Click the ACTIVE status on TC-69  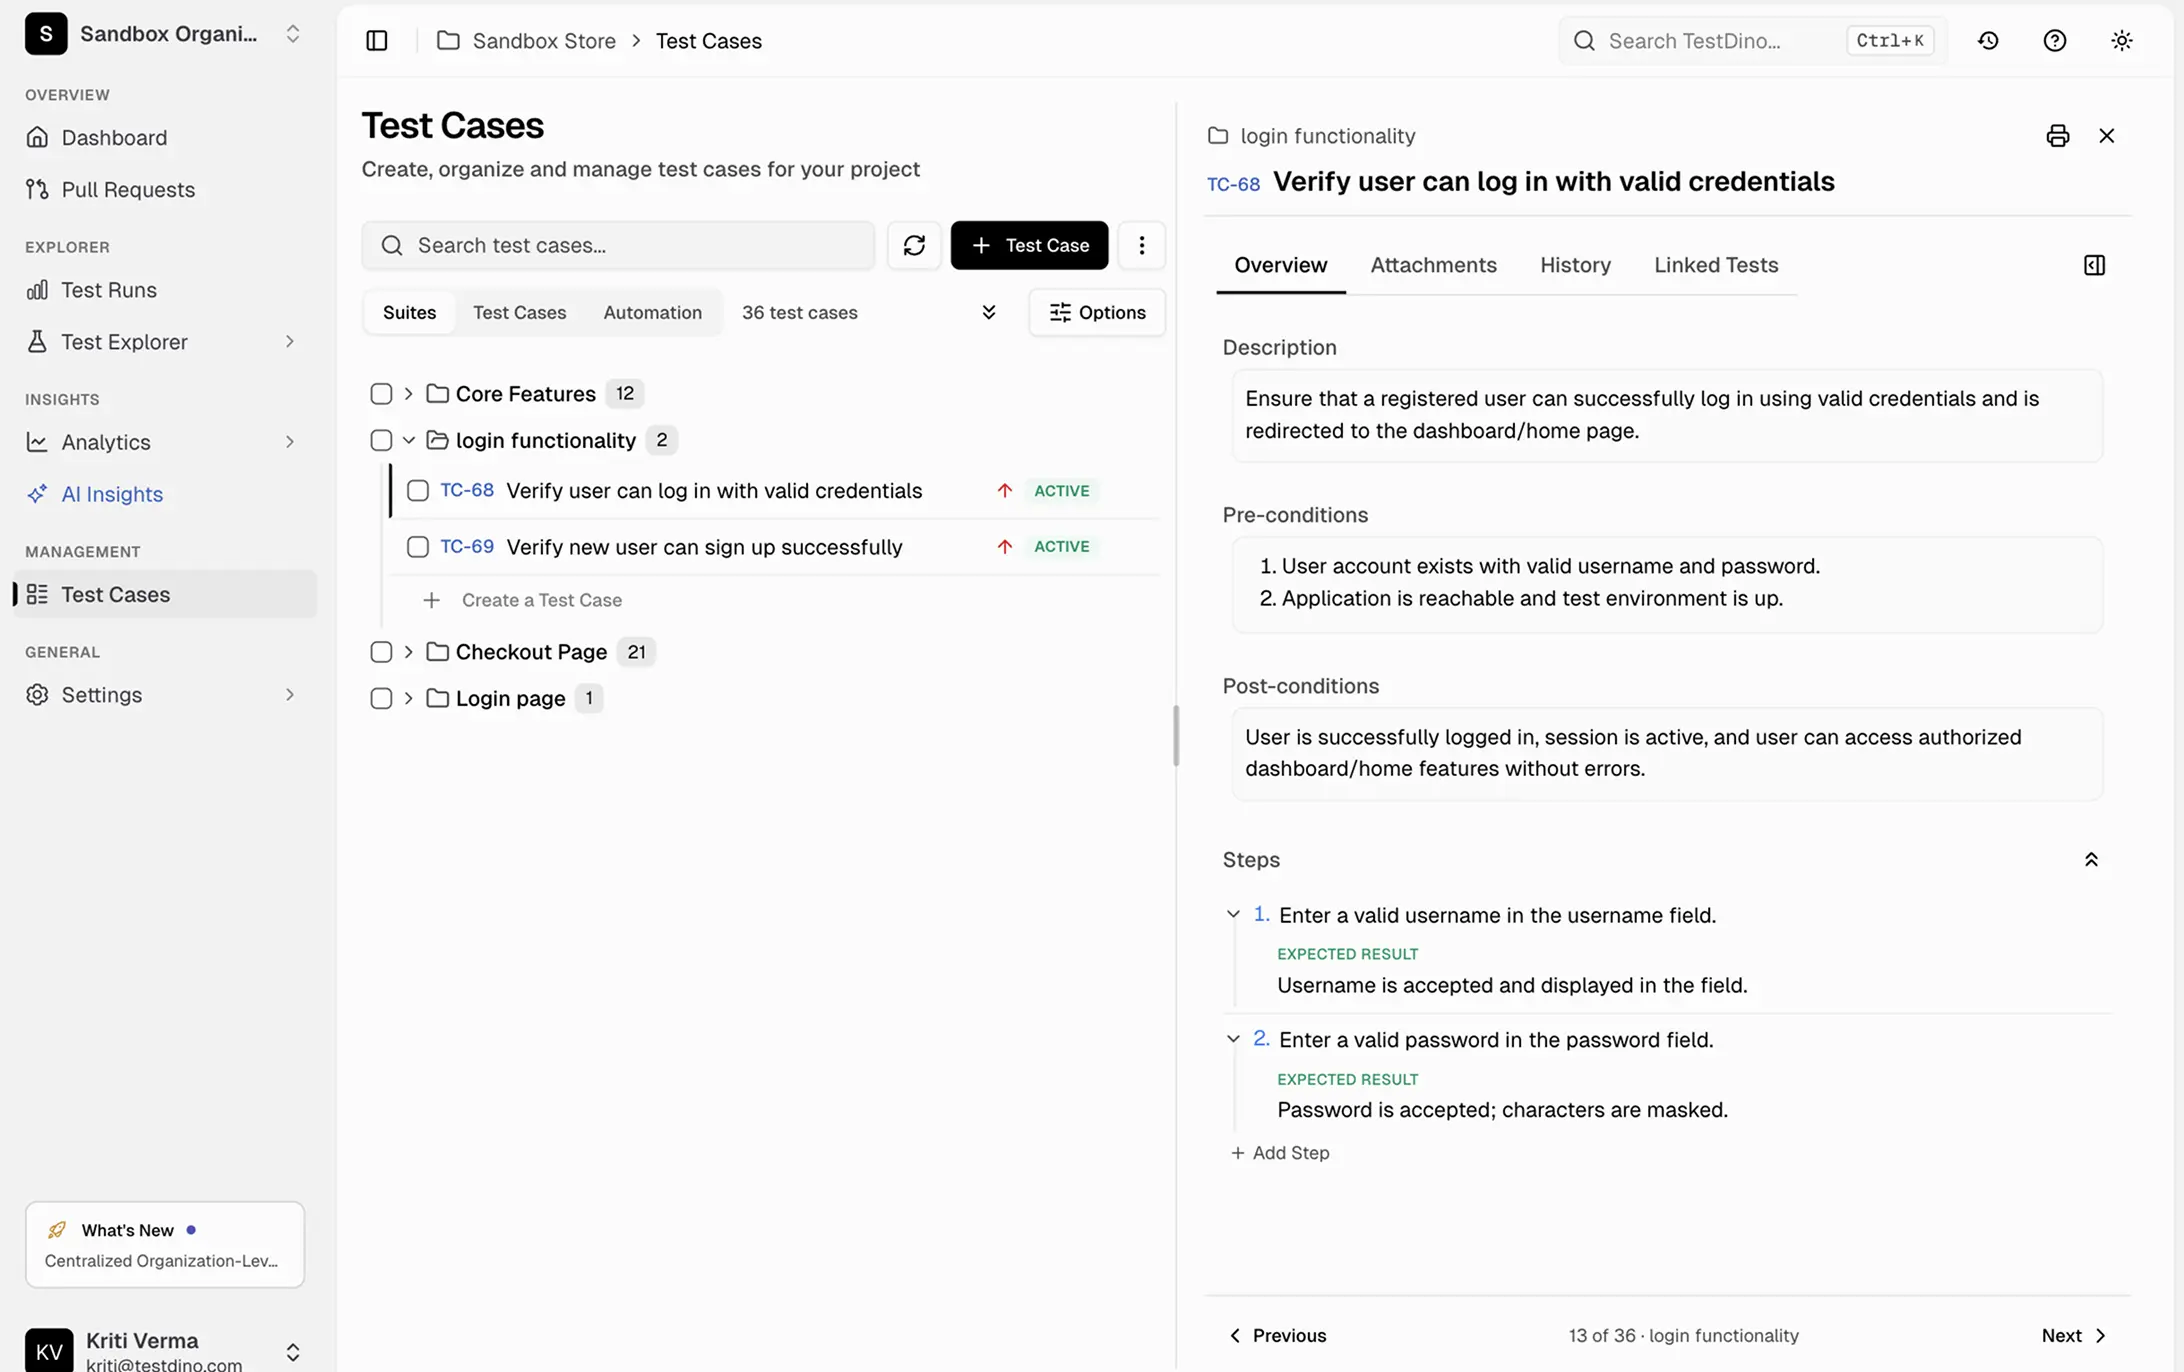[1061, 547]
